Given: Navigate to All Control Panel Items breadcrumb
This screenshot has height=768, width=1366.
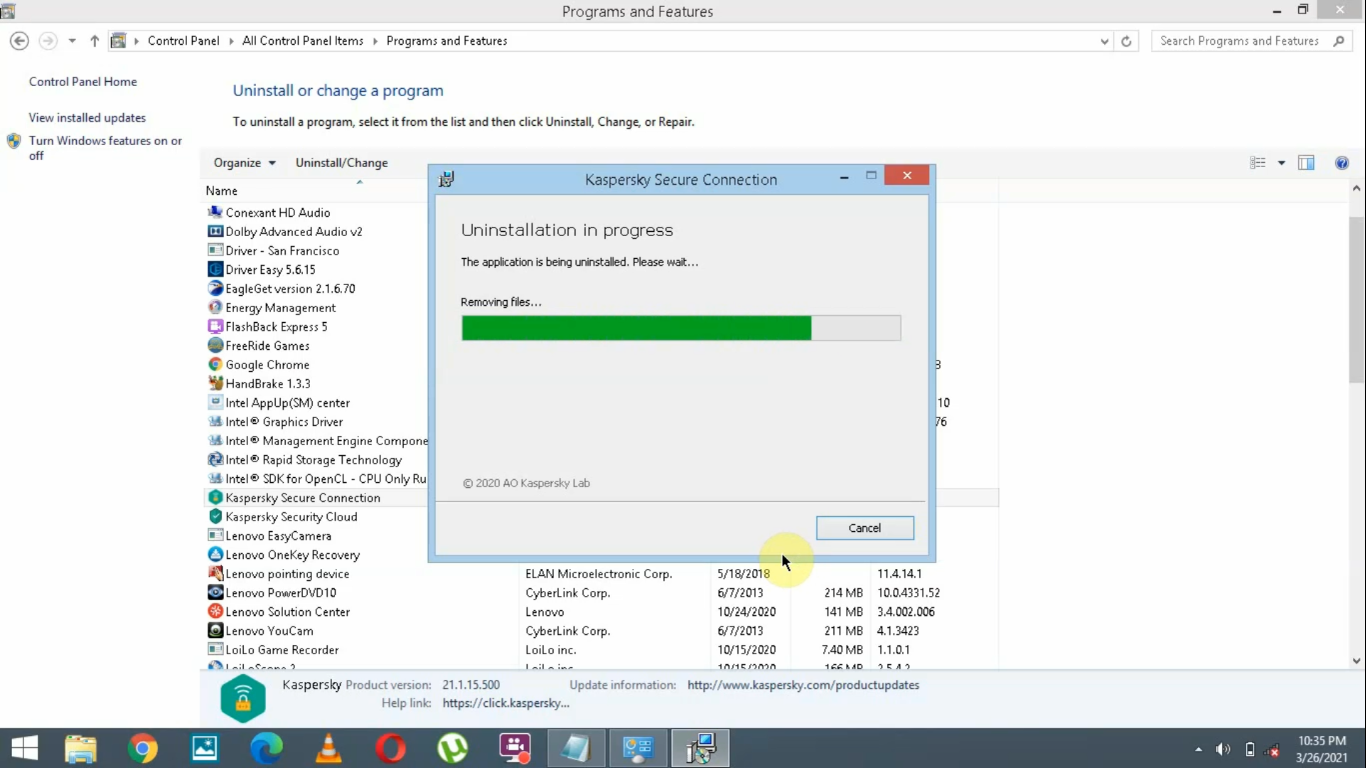Looking at the screenshot, I should [x=302, y=41].
